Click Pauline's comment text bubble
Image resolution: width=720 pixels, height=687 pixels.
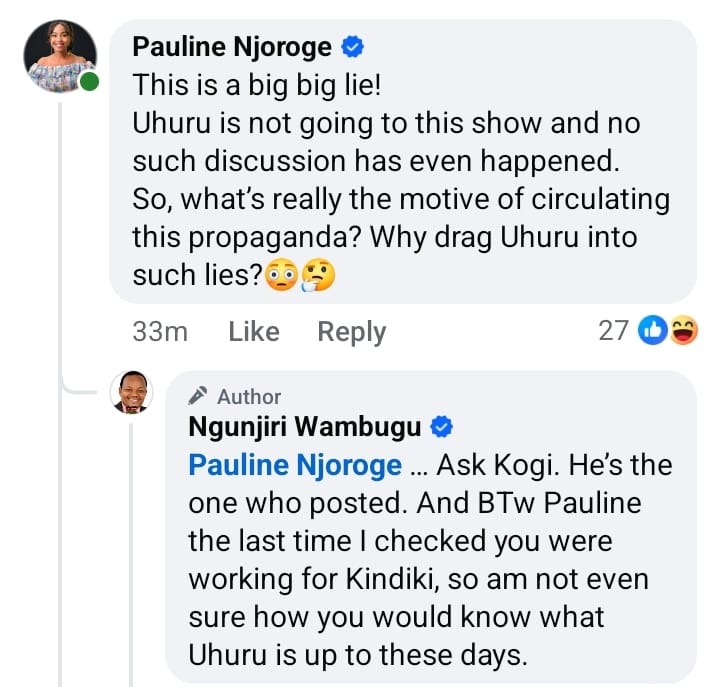pos(403,162)
